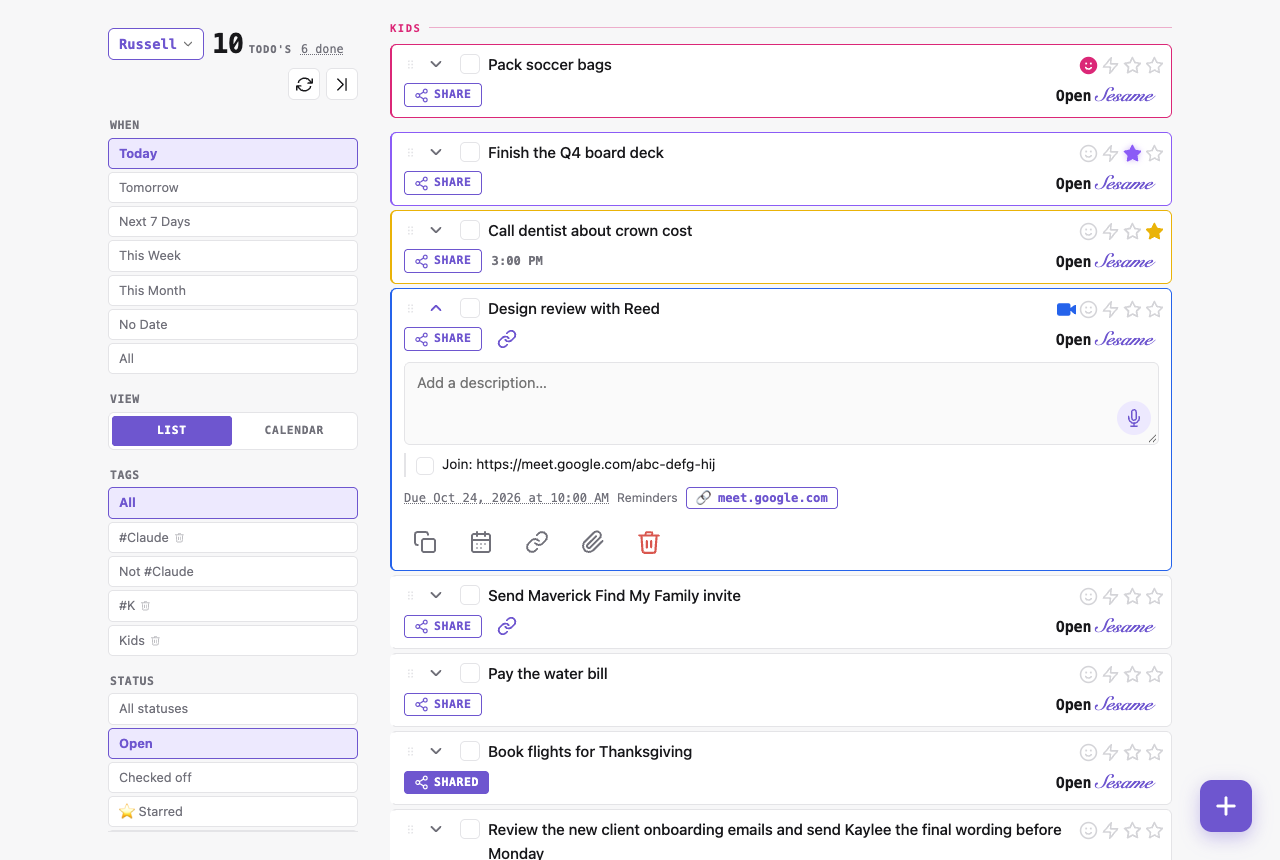
Task: Click link icon beside Share on Design review
Action: coord(507,339)
